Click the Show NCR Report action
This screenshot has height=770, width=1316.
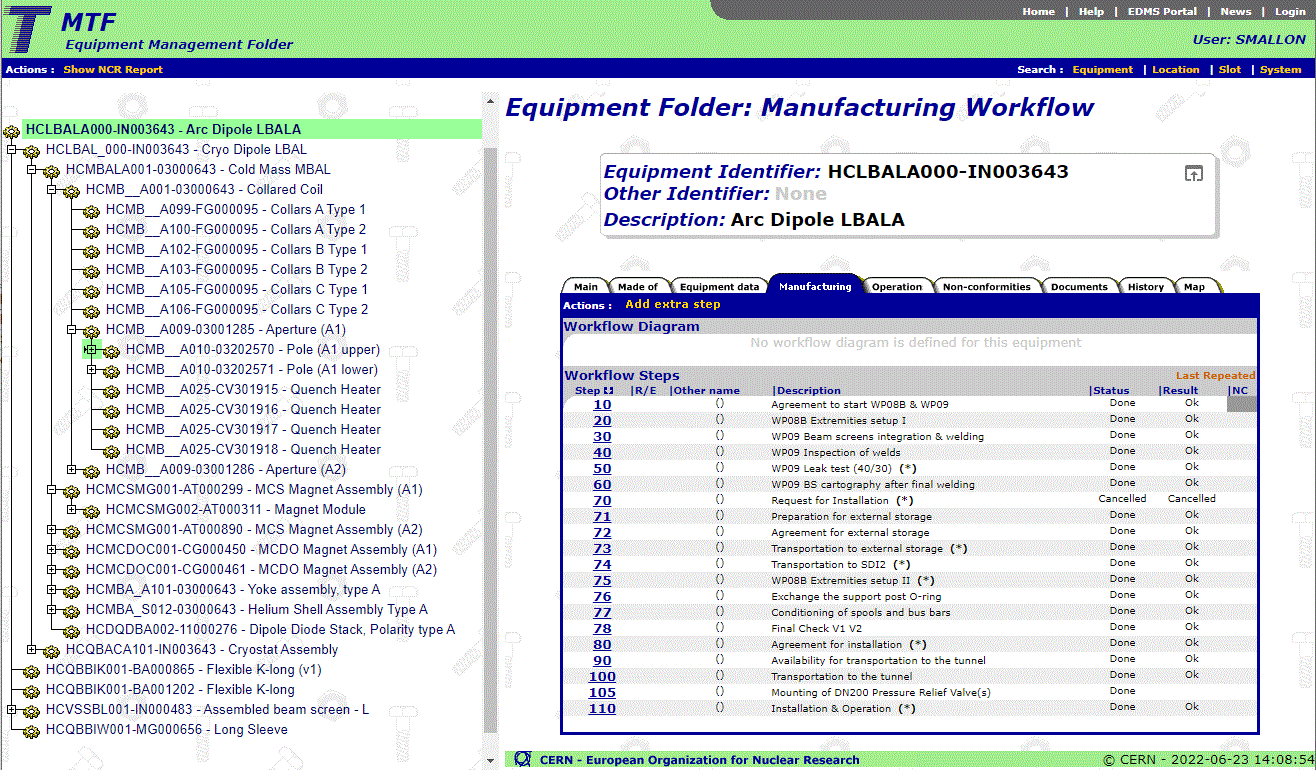(113, 70)
